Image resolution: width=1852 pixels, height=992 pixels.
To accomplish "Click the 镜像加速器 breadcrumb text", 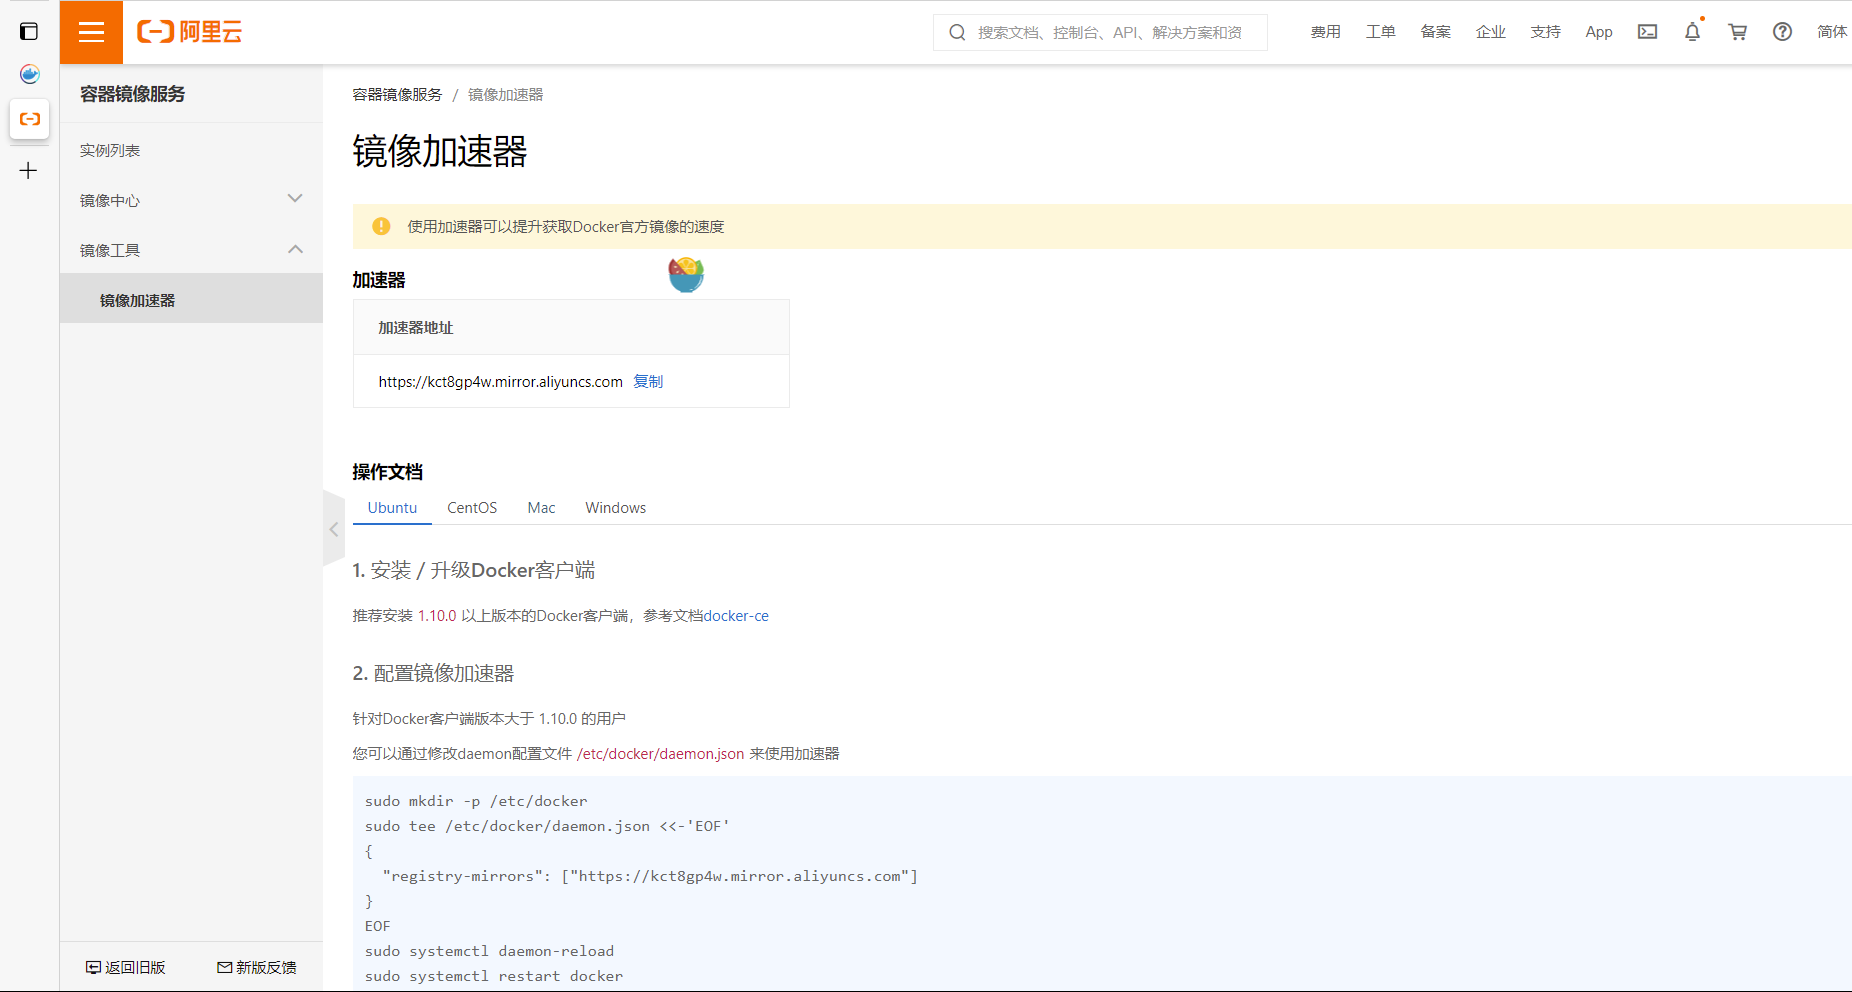I will tap(506, 94).
